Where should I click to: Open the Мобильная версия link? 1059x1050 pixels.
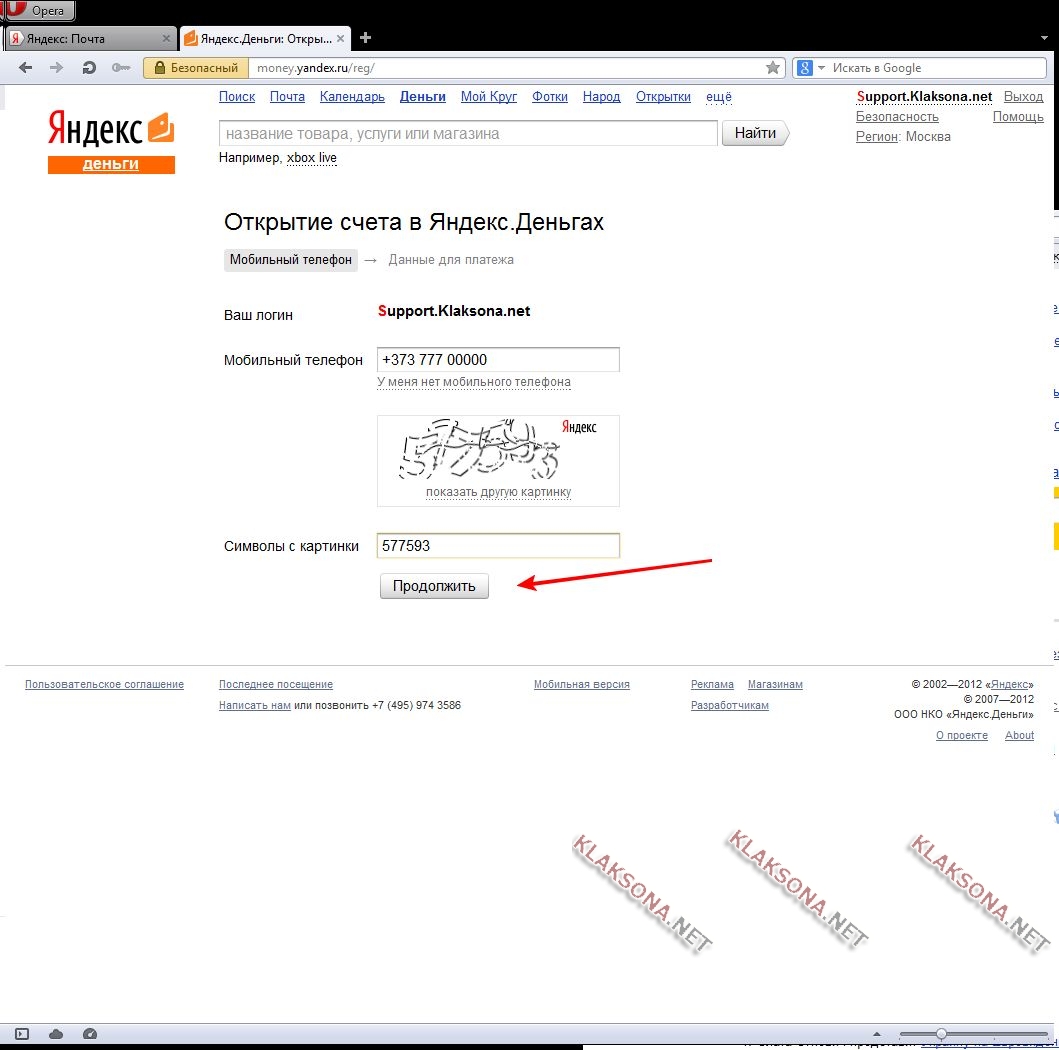tap(582, 684)
